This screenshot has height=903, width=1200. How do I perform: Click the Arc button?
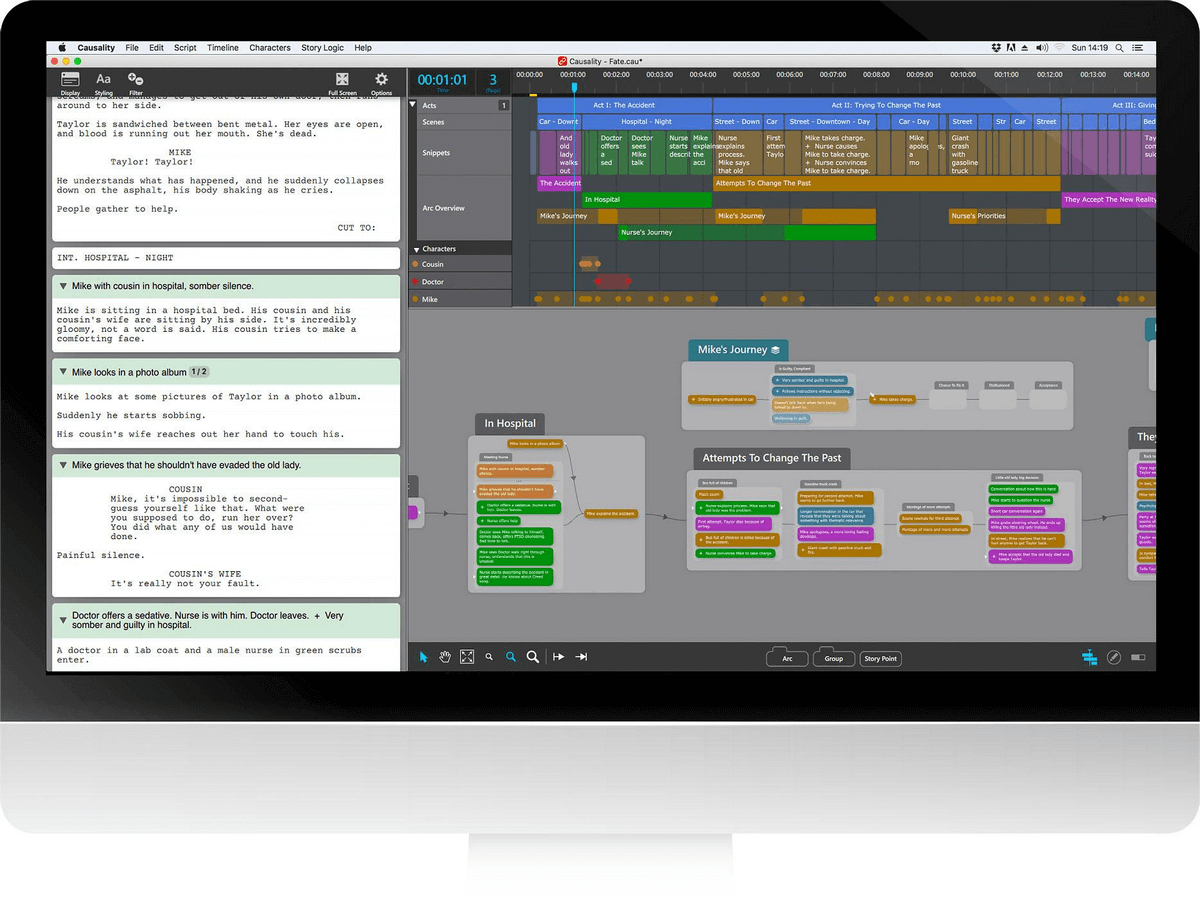coord(787,658)
